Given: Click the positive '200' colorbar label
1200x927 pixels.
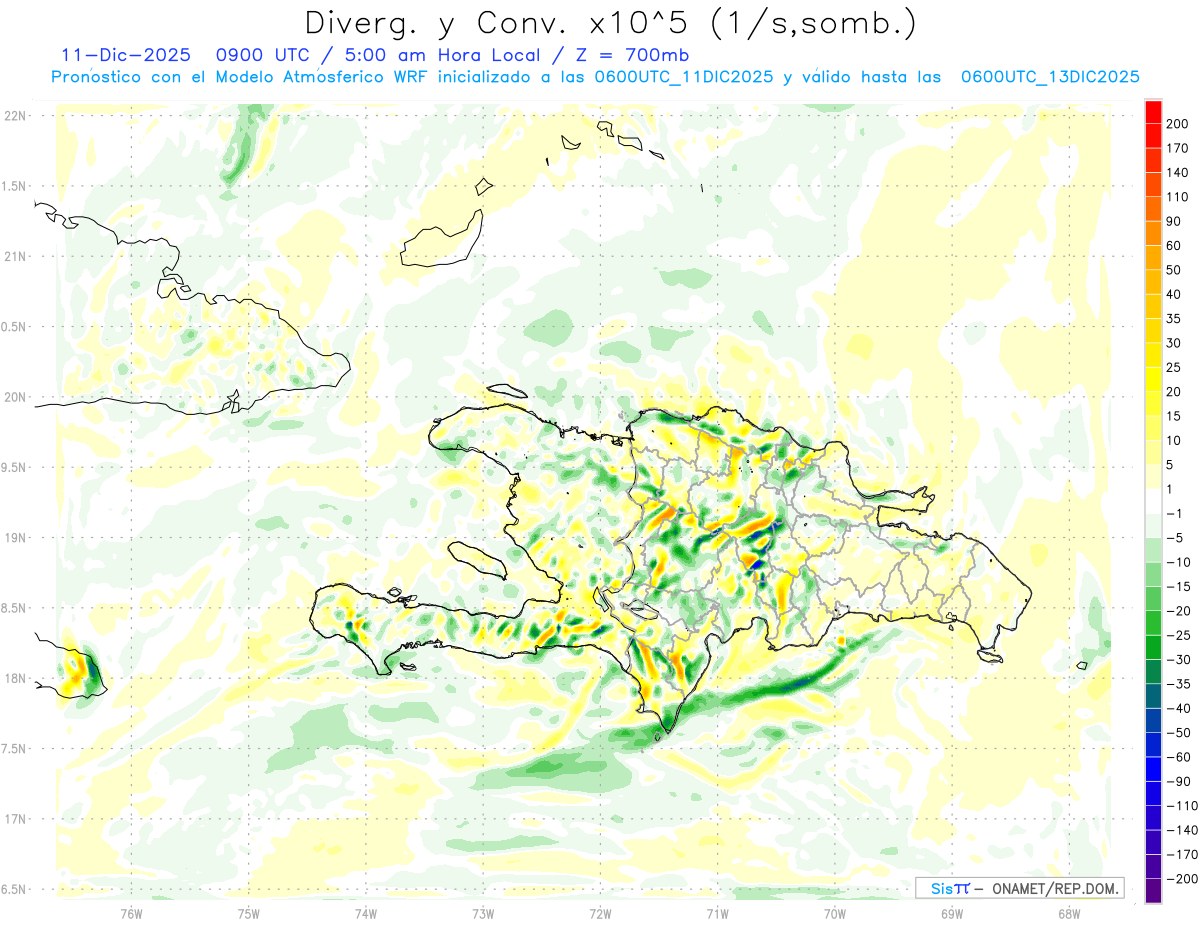Looking at the screenshot, I should (1177, 124).
